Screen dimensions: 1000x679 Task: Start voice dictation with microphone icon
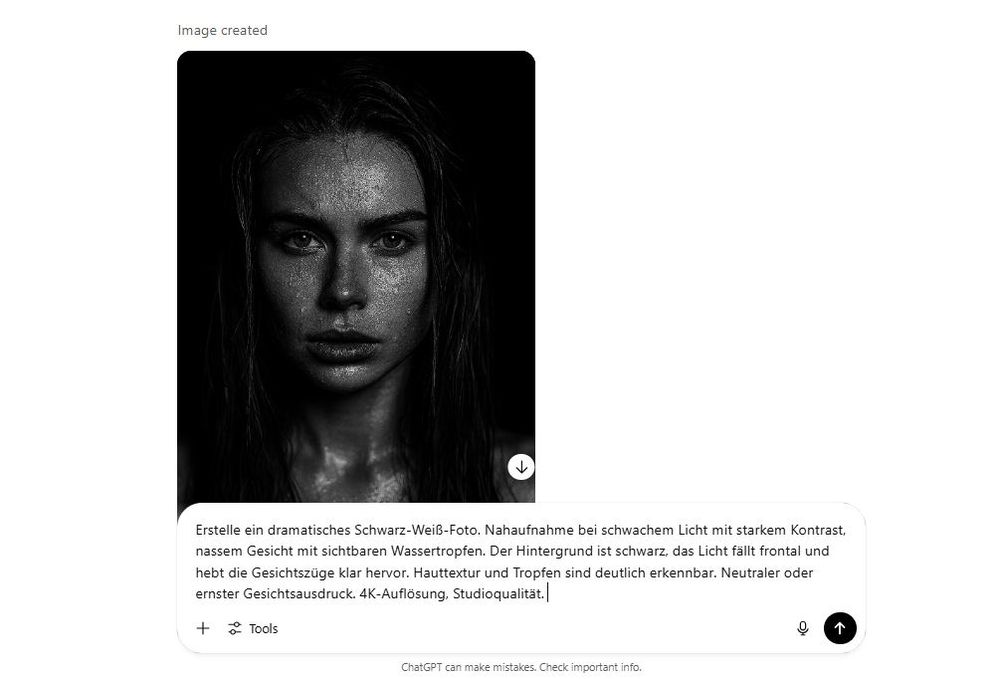click(x=803, y=629)
